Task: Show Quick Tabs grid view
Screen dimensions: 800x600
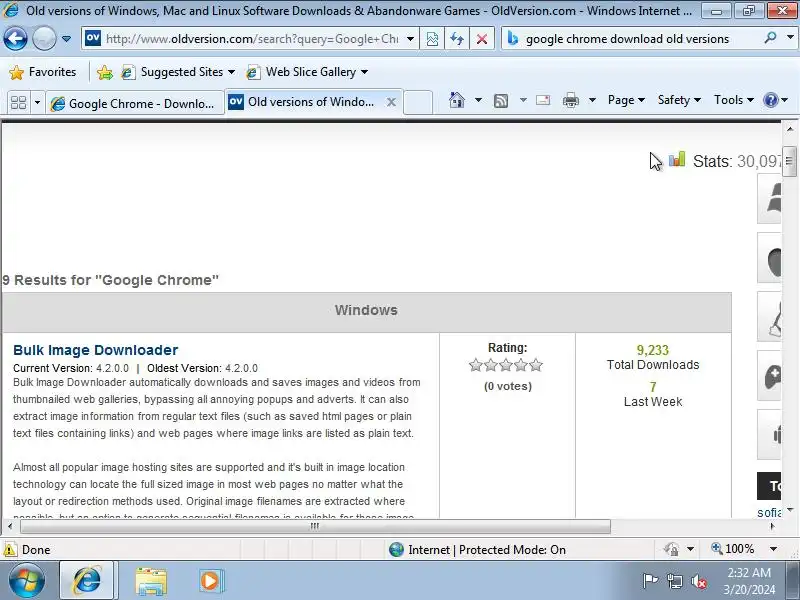Action: (x=18, y=103)
